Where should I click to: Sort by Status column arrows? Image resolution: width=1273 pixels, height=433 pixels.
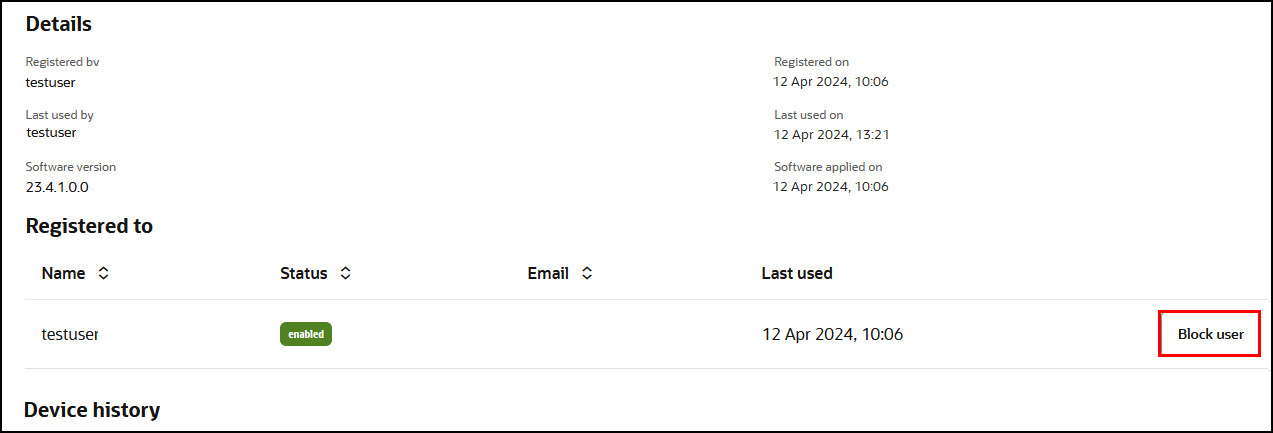(345, 273)
